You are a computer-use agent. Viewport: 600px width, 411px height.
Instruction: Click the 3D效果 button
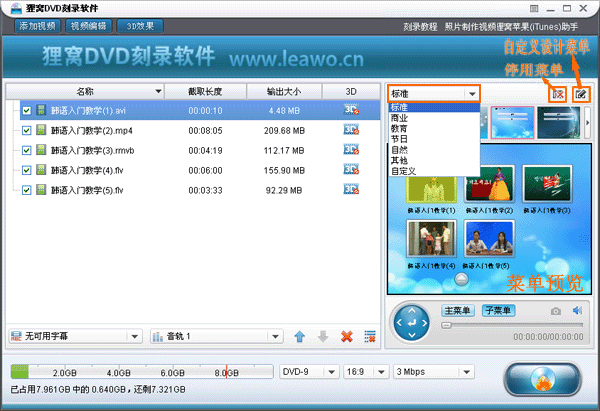(x=140, y=26)
